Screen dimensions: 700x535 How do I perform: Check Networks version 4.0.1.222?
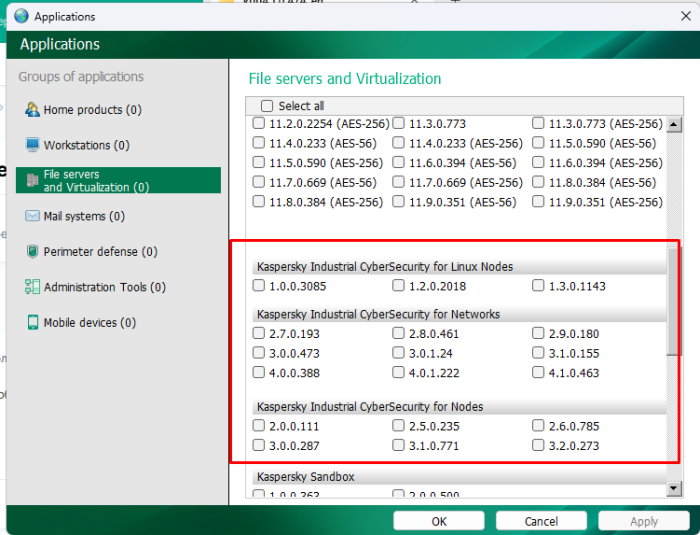(x=398, y=373)
